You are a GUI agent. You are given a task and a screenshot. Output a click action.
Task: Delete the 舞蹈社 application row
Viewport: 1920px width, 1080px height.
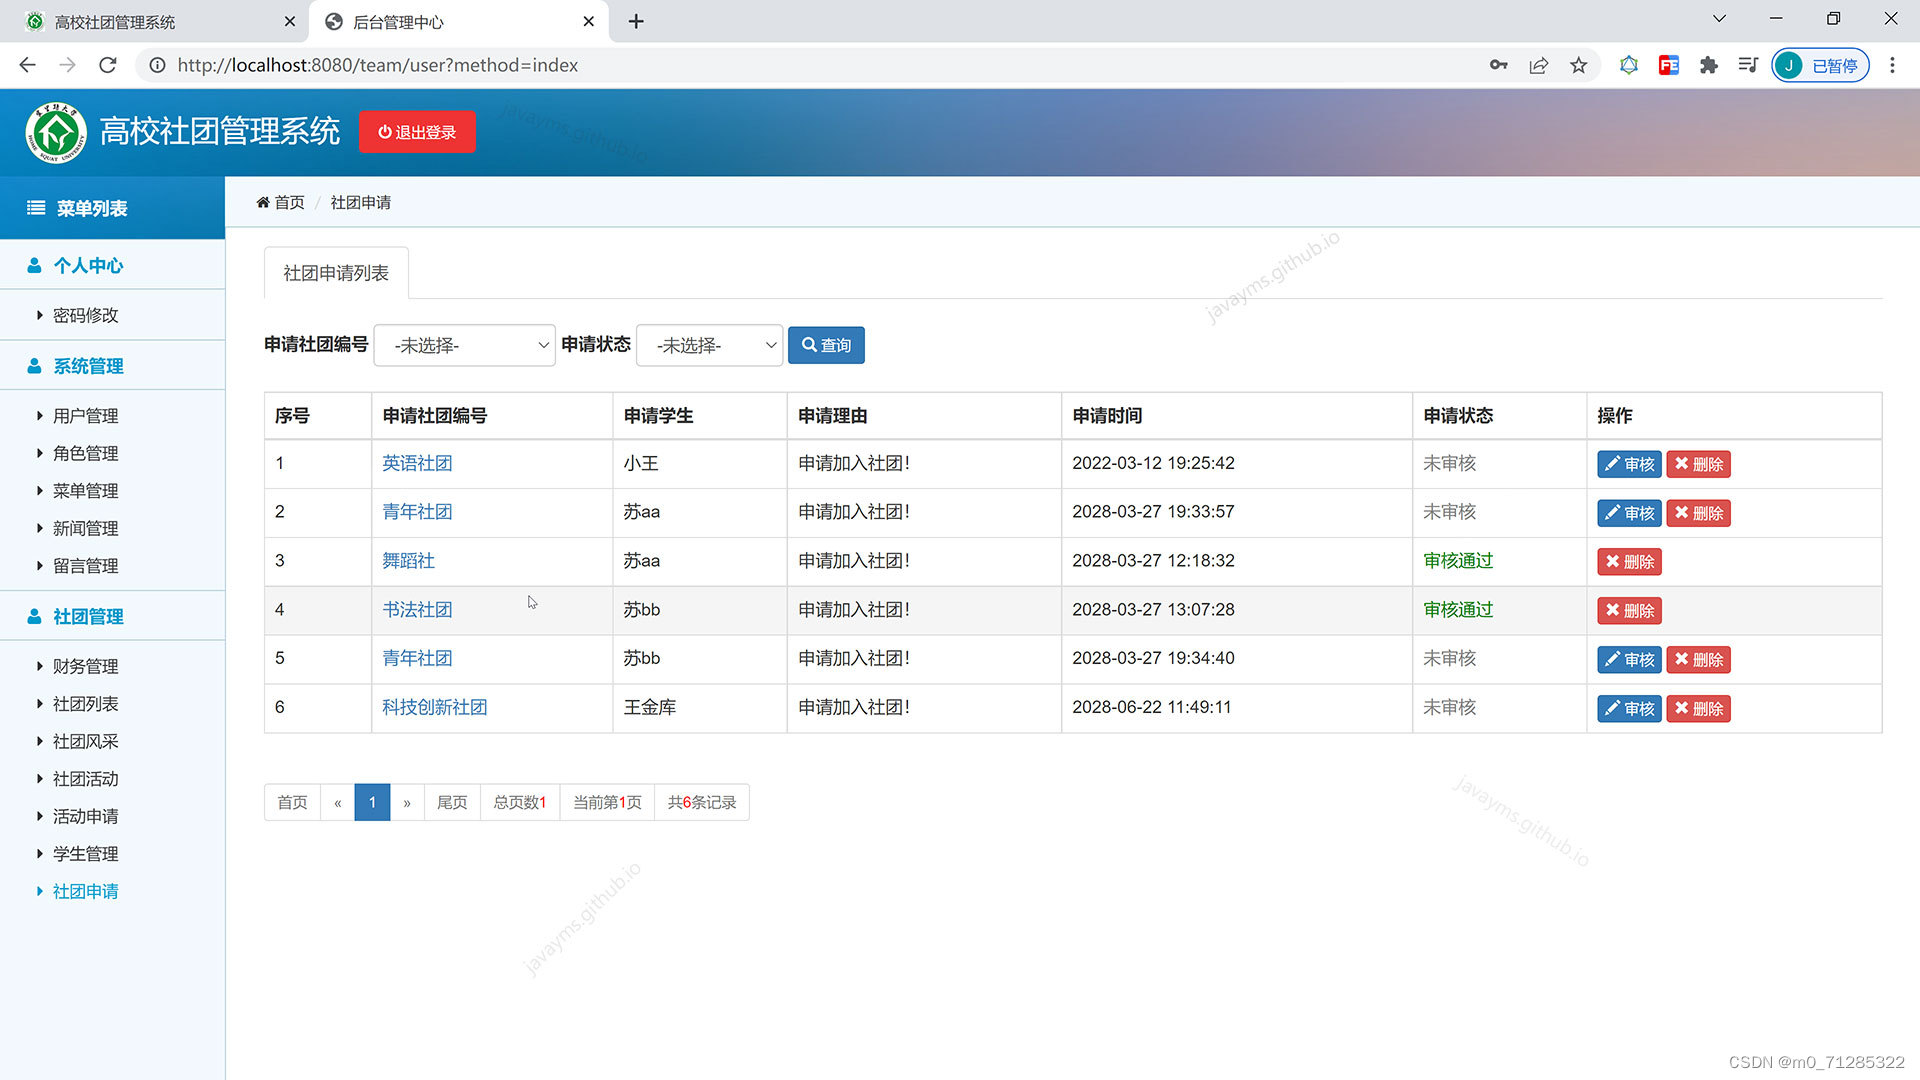coord(1628,561)
